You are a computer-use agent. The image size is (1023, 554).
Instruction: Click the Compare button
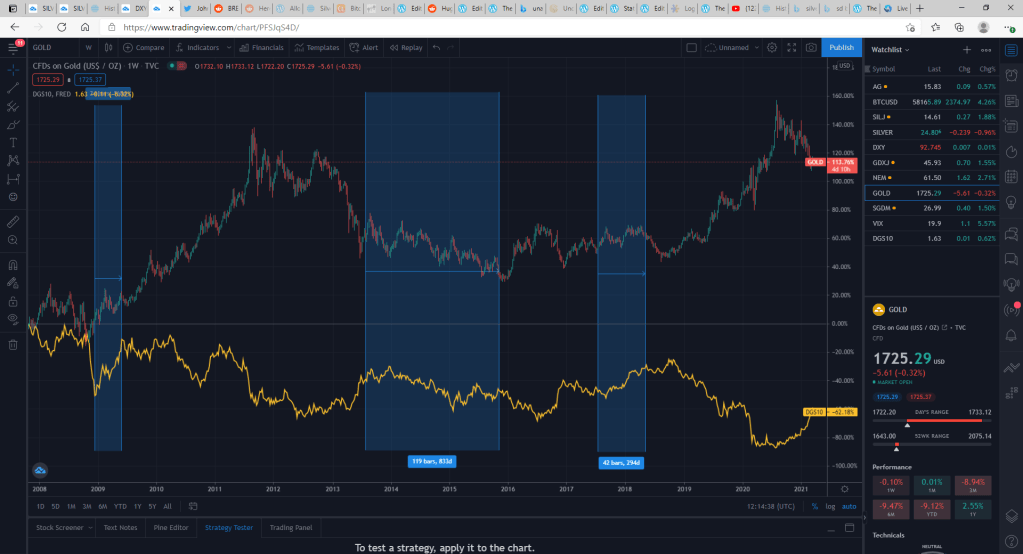(x=145, y=47)
